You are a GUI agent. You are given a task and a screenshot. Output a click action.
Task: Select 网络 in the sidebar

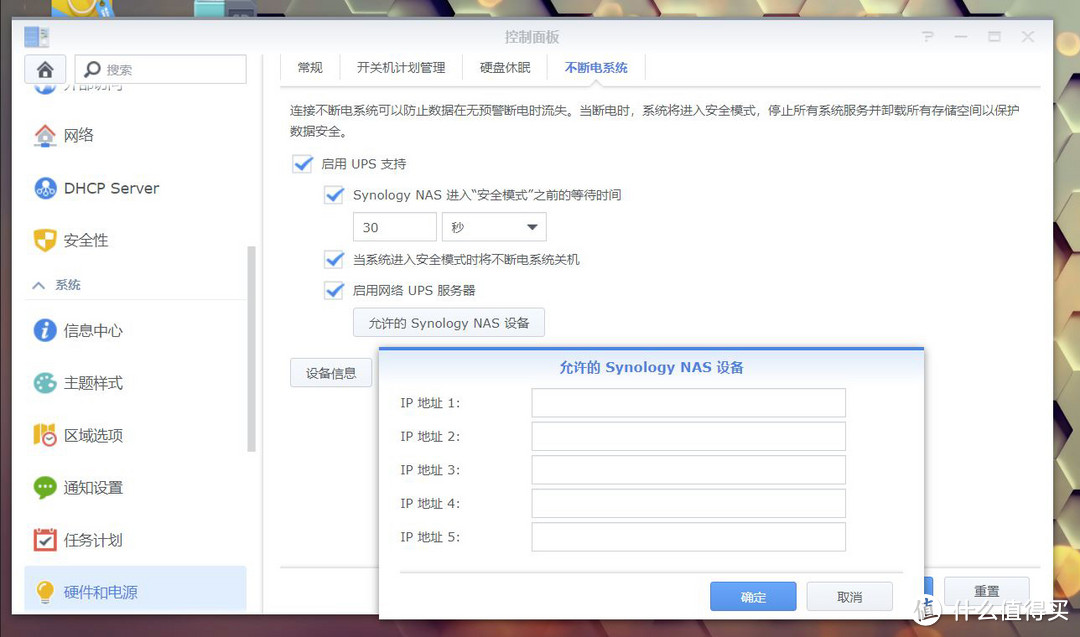click(135, 135)
